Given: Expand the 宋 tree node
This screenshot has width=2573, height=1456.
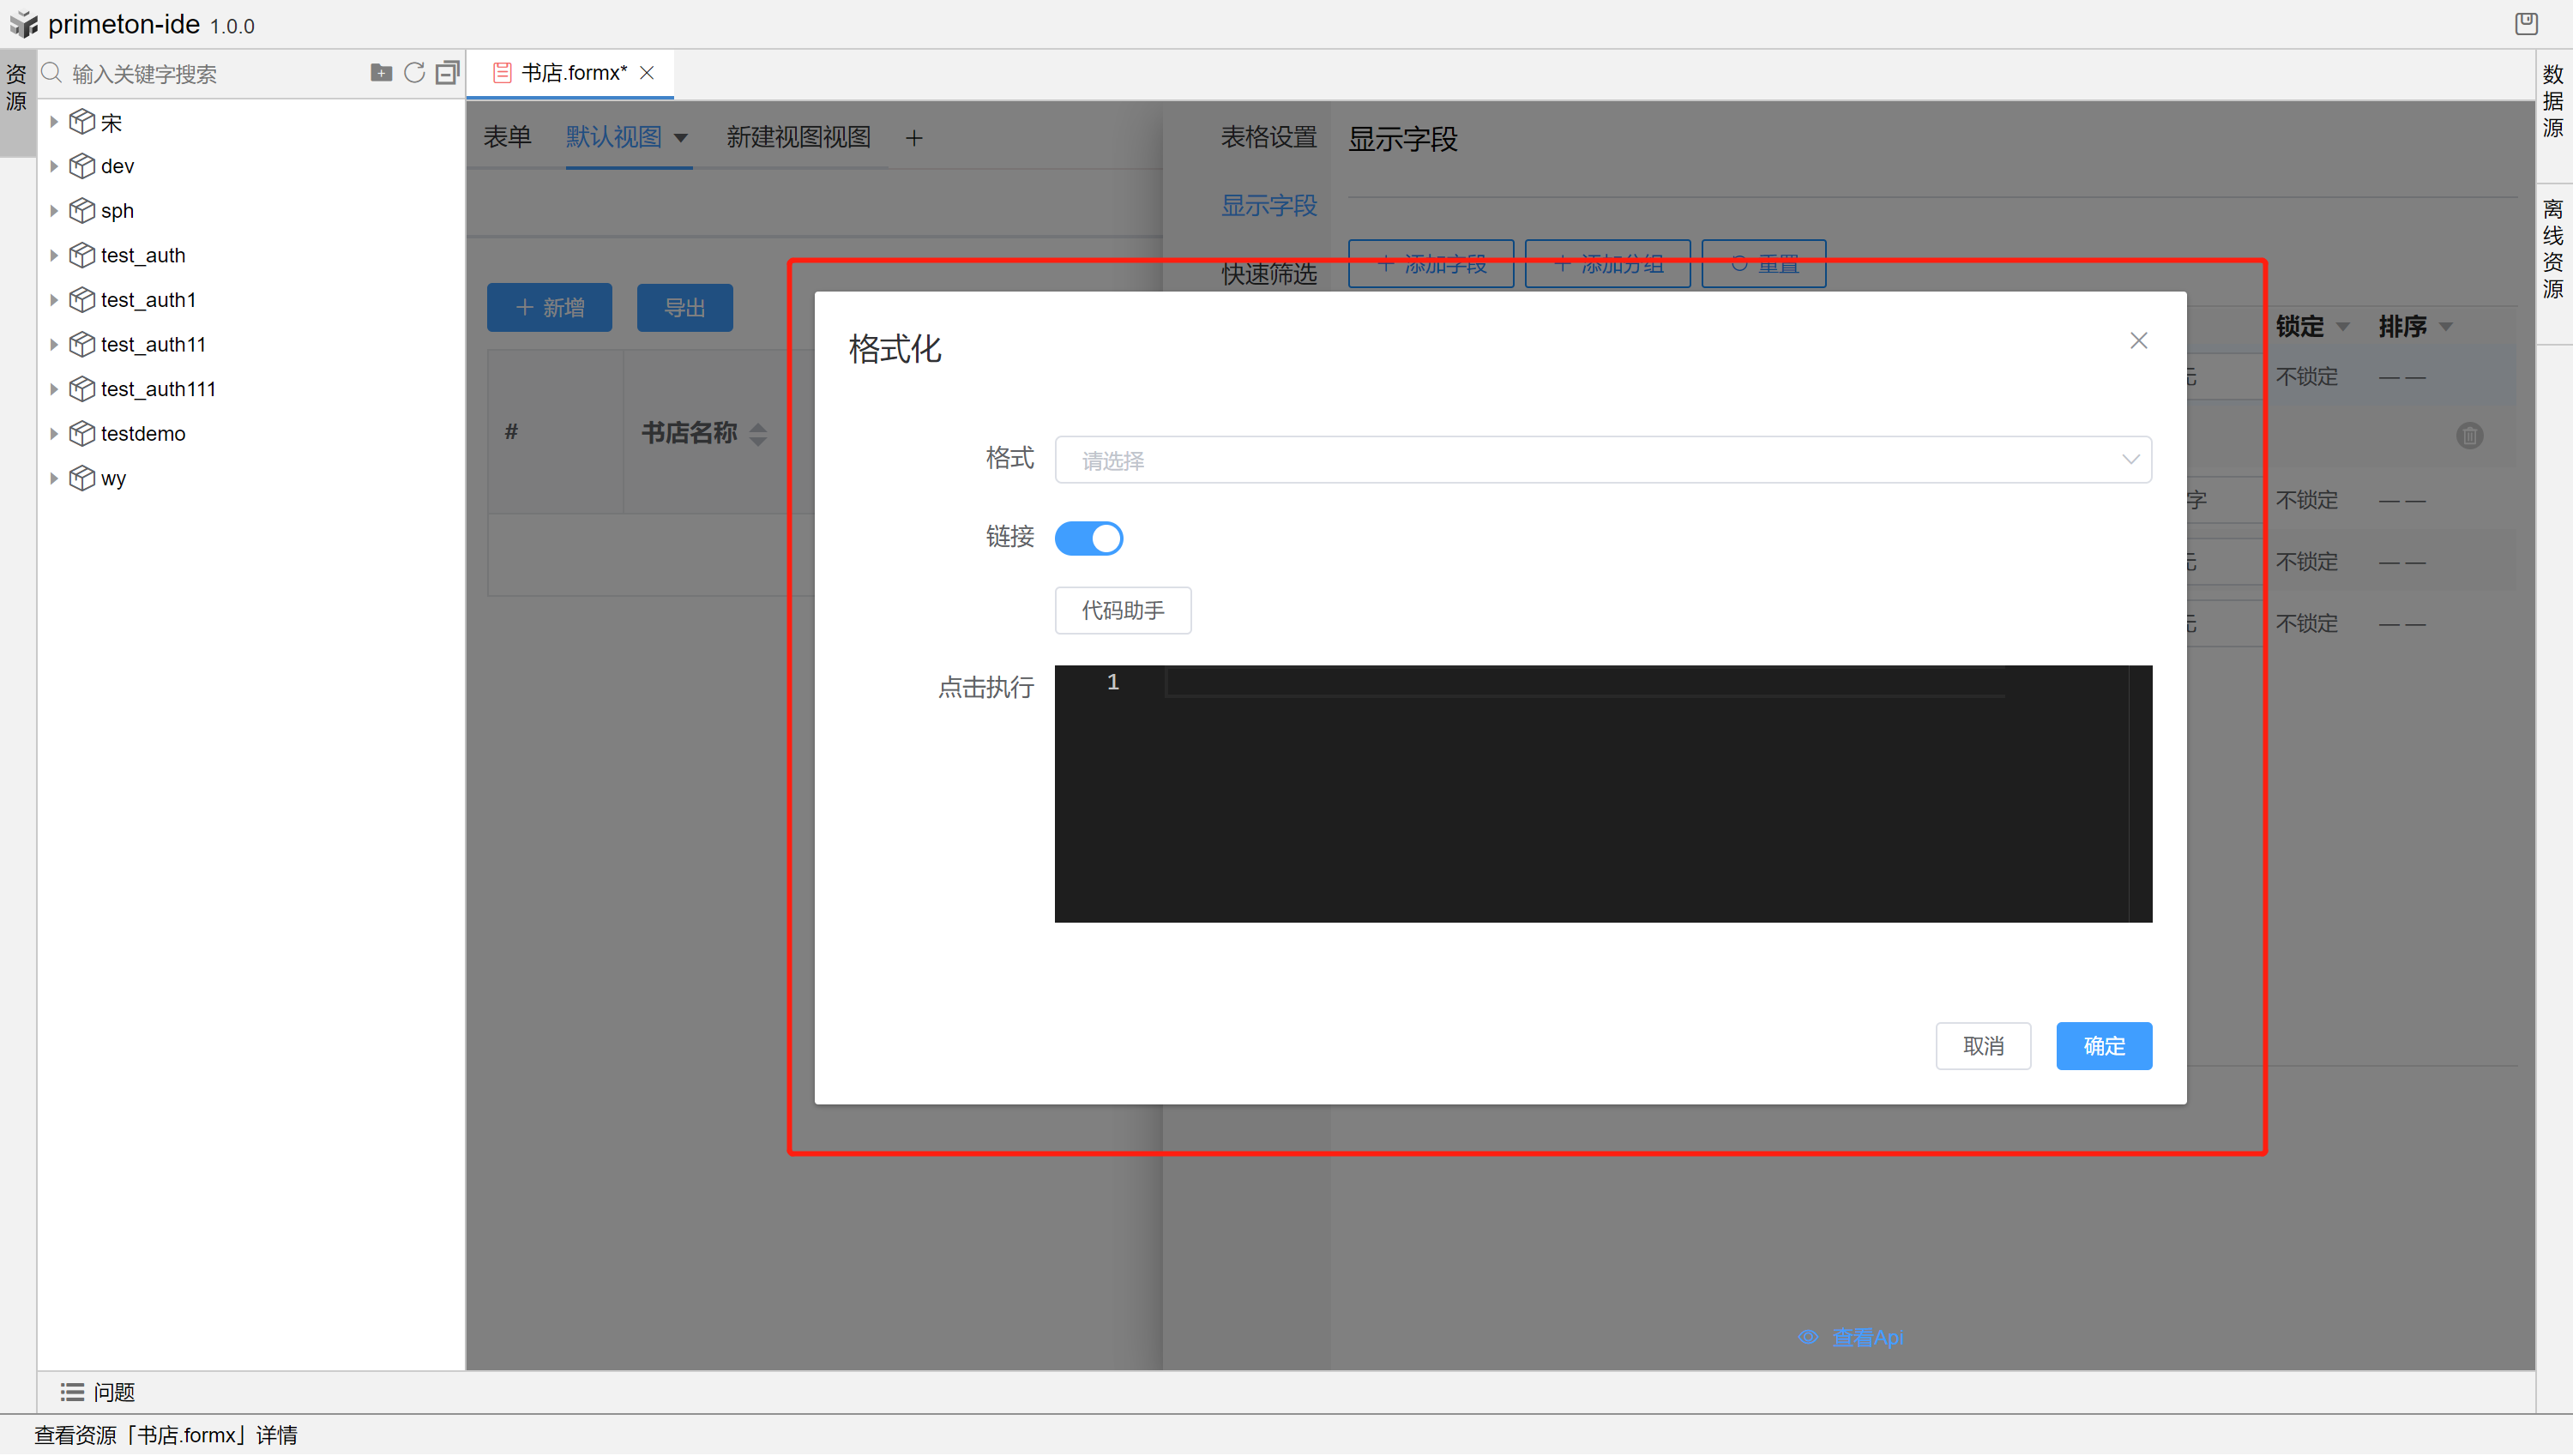Looking at the screenshot, I should [x=54, y=122].
